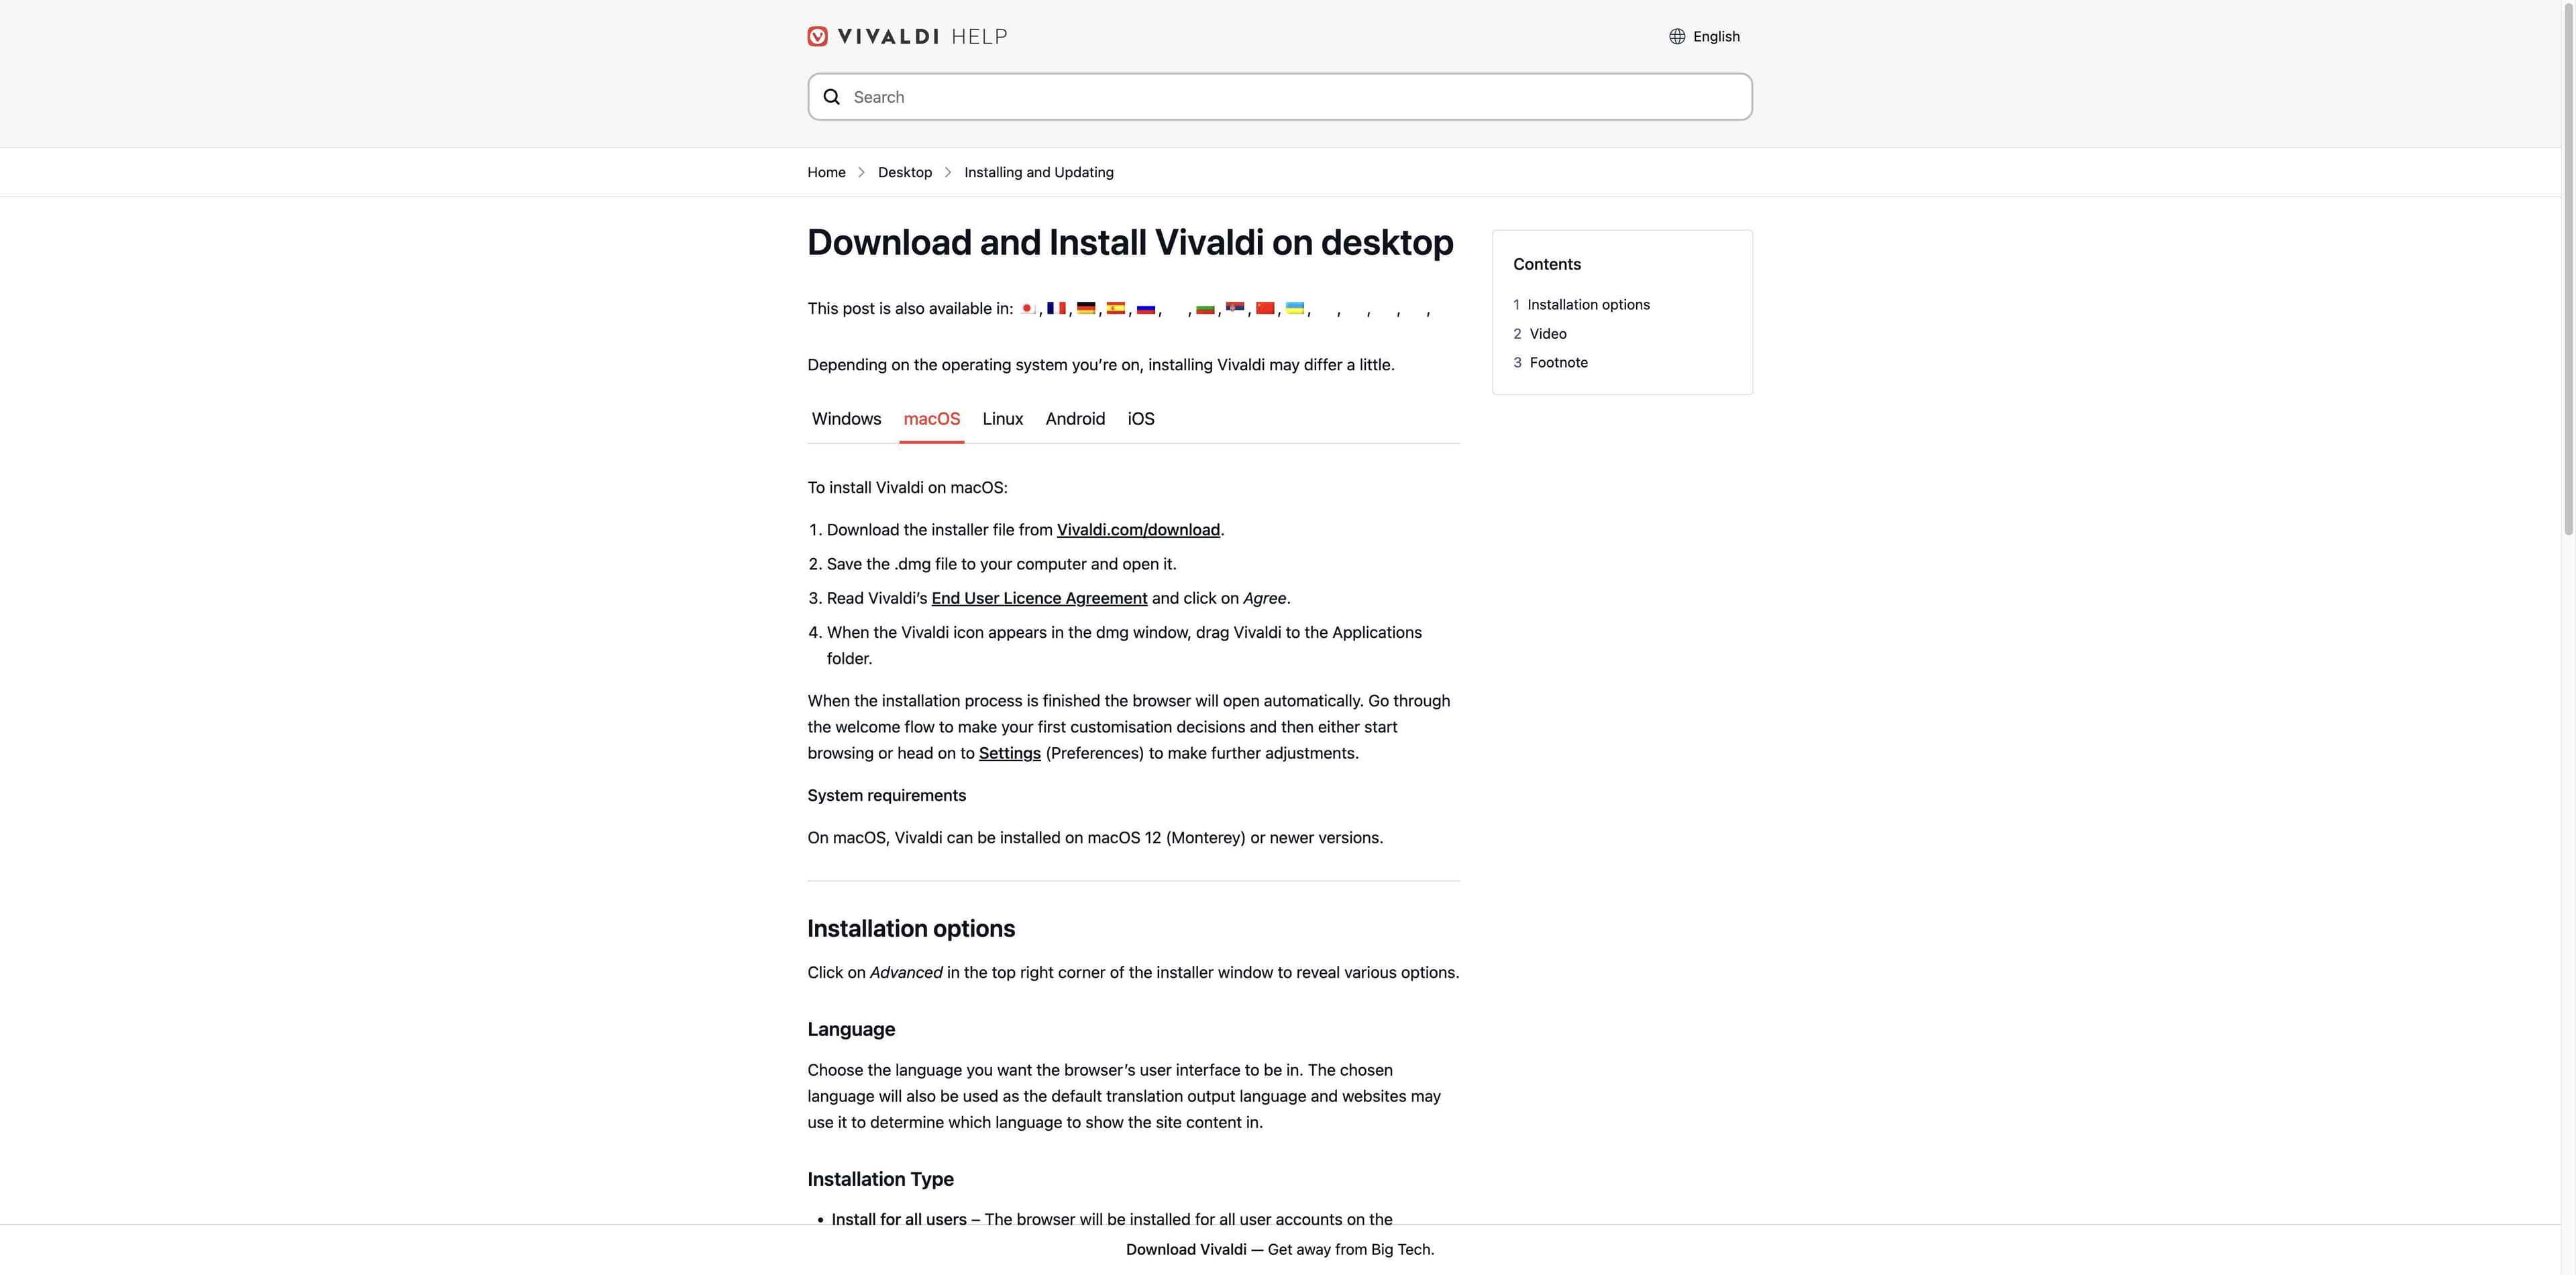The image size is (2576, 1275).
Task: Select the Windows tab
Action: coord(846,419)
